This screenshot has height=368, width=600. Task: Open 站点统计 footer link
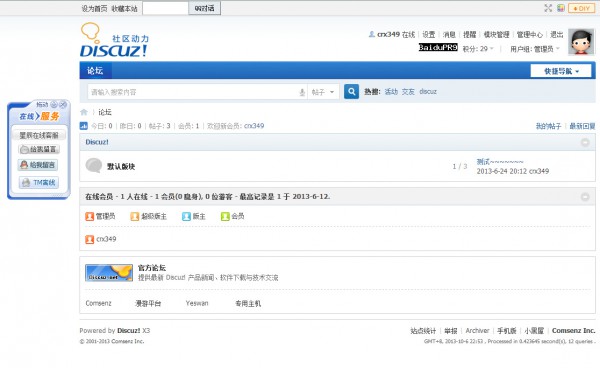pos(423,331)
